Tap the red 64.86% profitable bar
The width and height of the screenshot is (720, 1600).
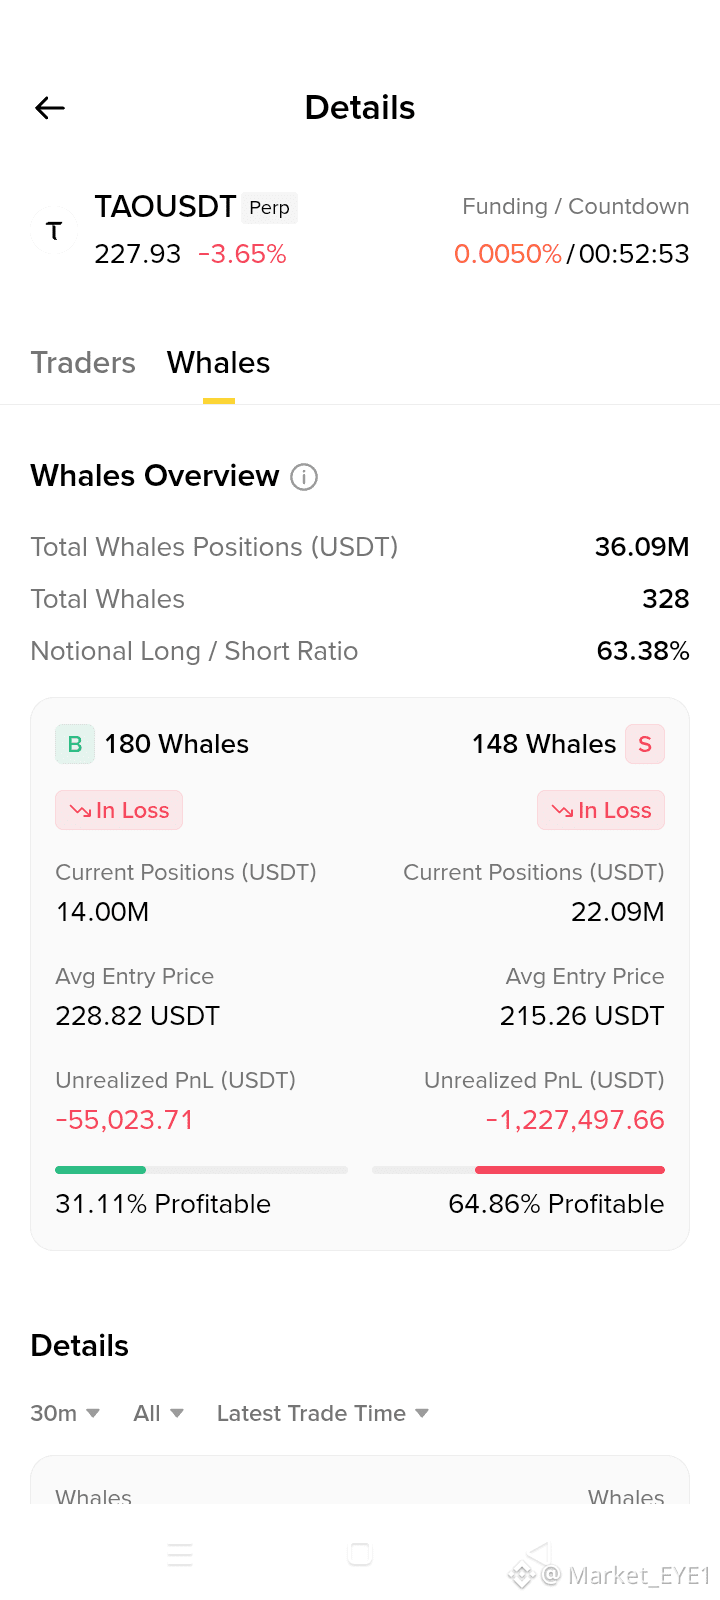pos(570,1169)
